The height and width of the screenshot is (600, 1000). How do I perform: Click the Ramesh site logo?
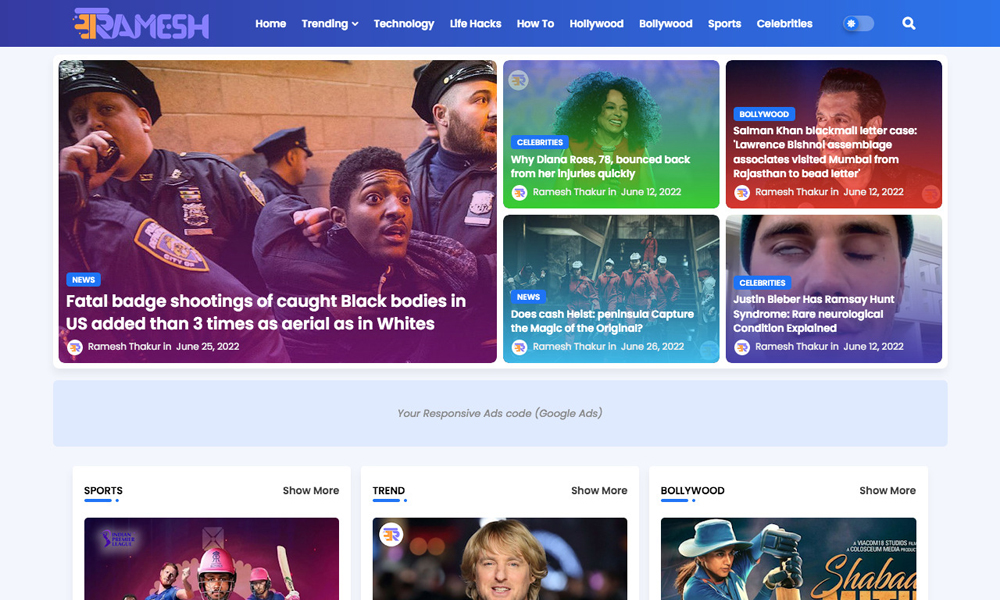click(x=141, y=24)
